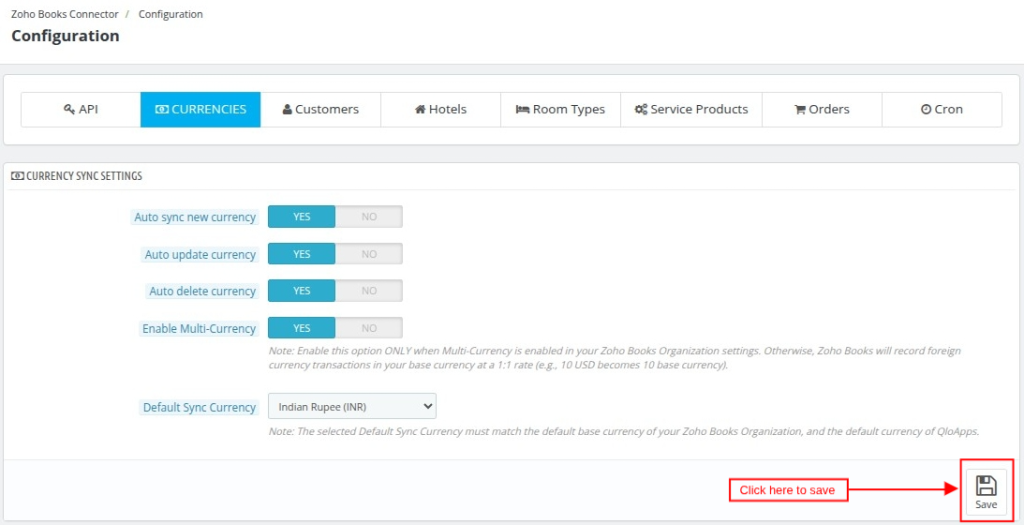Click the Multi-Currency note text
Image resolution: width=1024 pixels, height=525 pixels.
click(615, 358)
